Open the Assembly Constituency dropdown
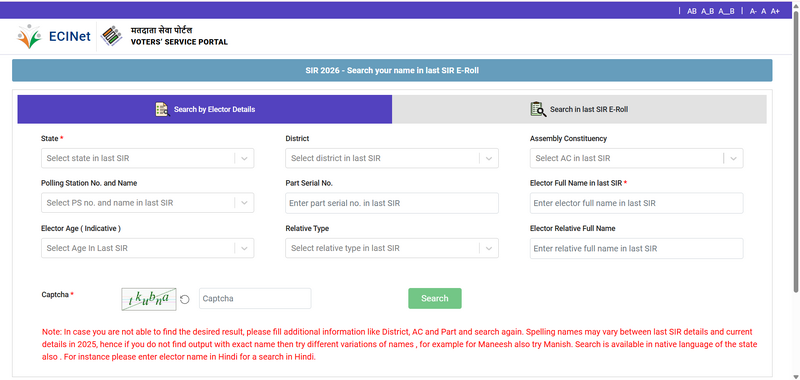The image size is (800, 380). [636, 158]
